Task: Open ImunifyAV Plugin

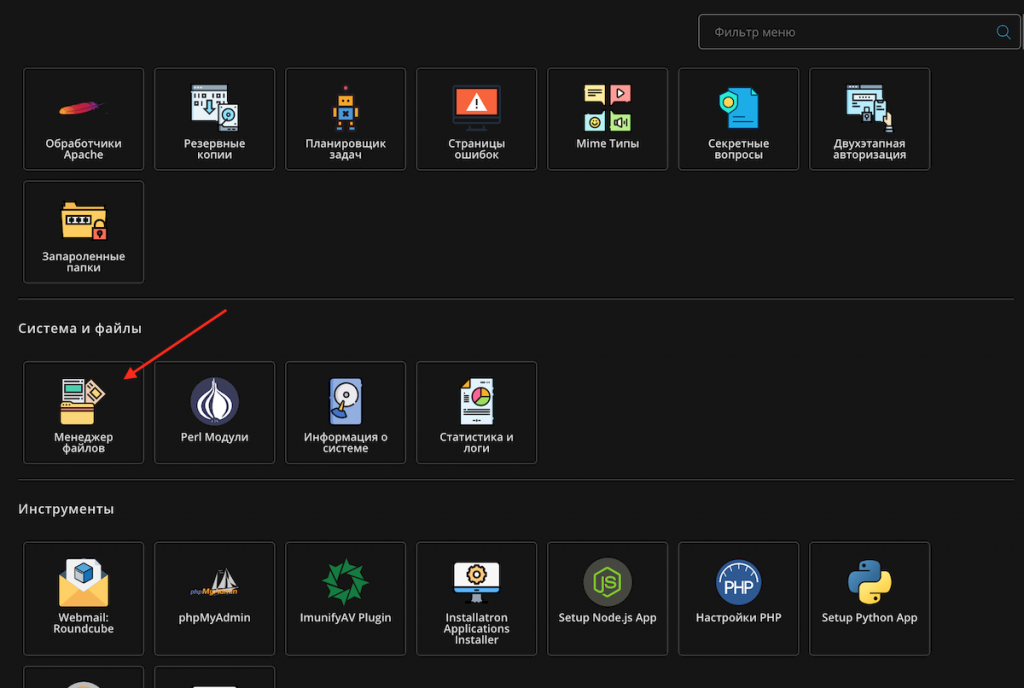Action: (x=345, y=593)
